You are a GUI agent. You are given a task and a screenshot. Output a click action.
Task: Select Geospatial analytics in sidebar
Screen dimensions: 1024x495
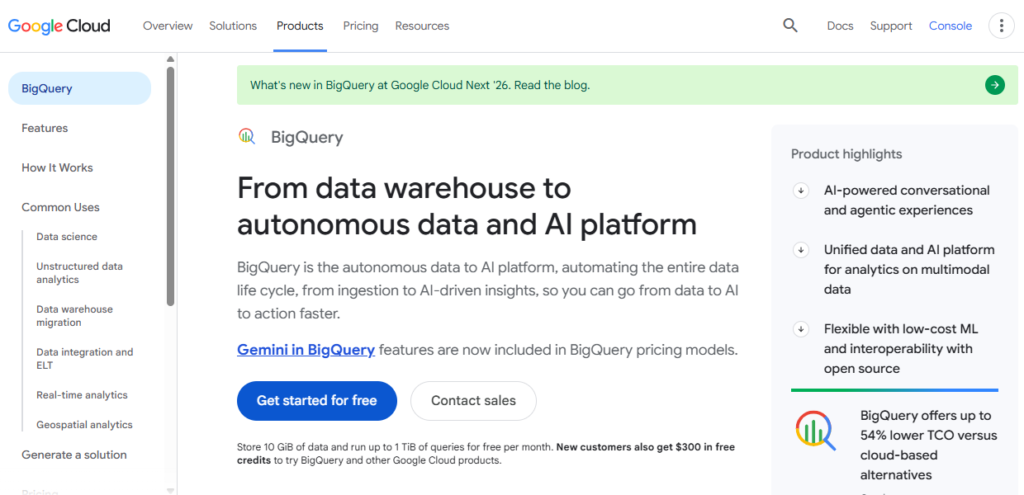(x=84, y=424)
